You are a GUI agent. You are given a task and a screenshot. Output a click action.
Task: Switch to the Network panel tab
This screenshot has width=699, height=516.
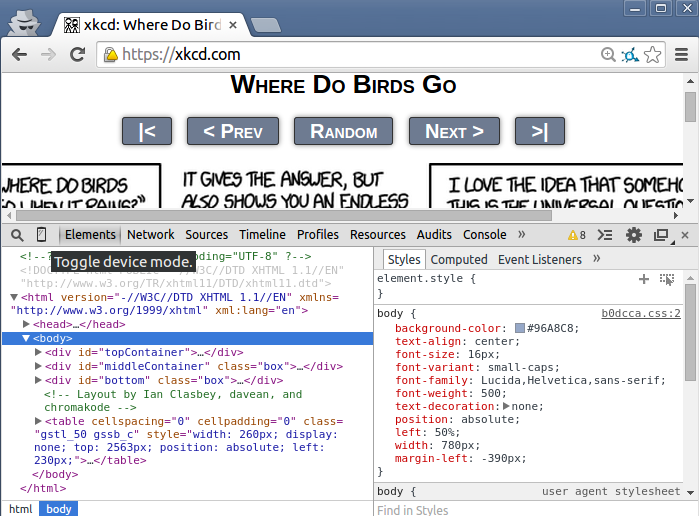point(151,235)
